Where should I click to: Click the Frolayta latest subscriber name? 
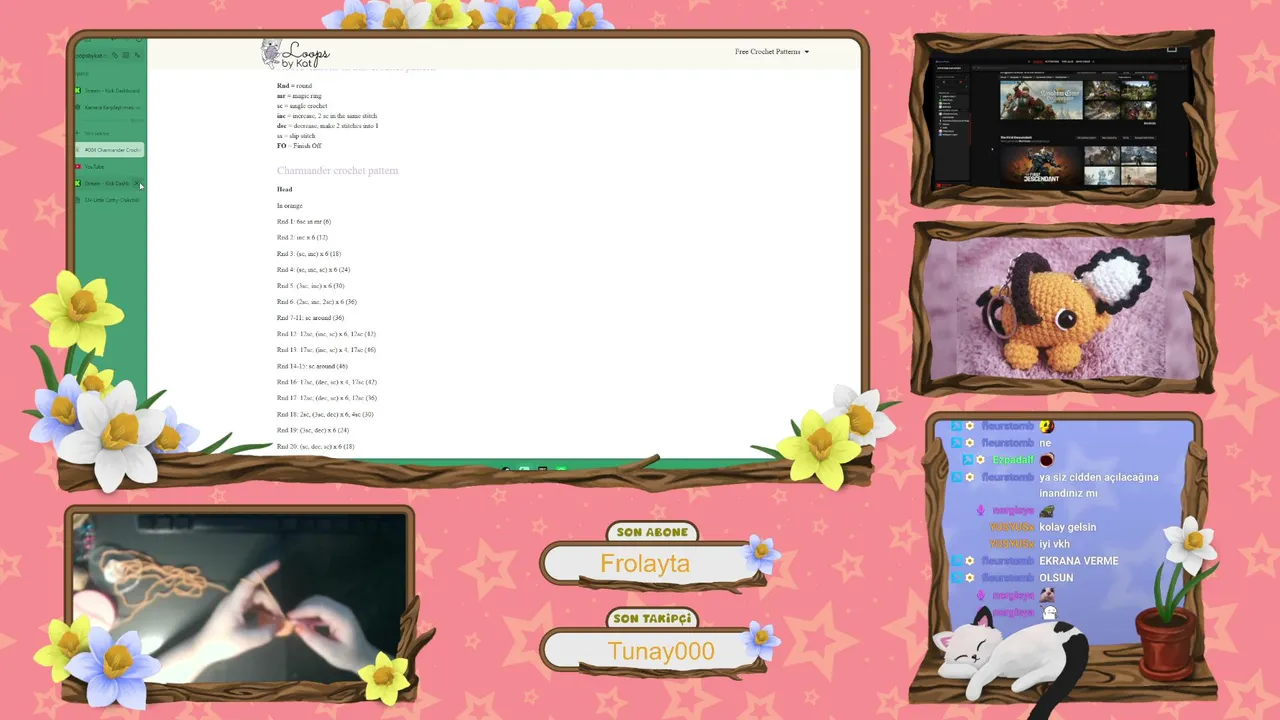pyautogui.click(x=645, y=564)
